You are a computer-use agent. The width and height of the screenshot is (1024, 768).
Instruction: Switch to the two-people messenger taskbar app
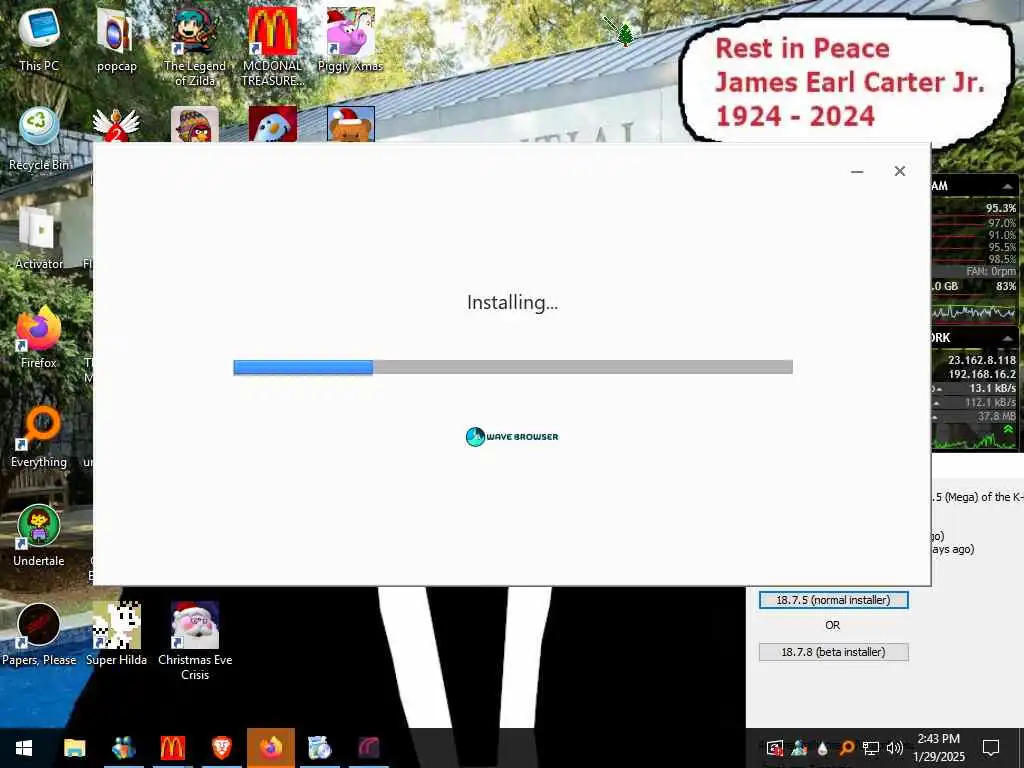(x=123, y=748)
